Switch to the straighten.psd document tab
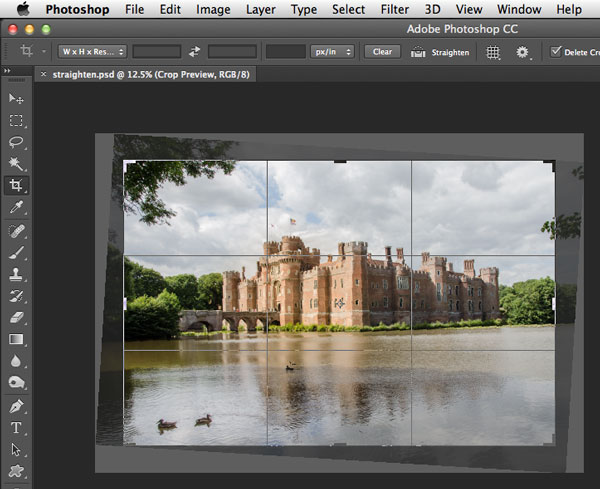Image resolution: width=600 pixels, height=489 pixels. (150, 74)
